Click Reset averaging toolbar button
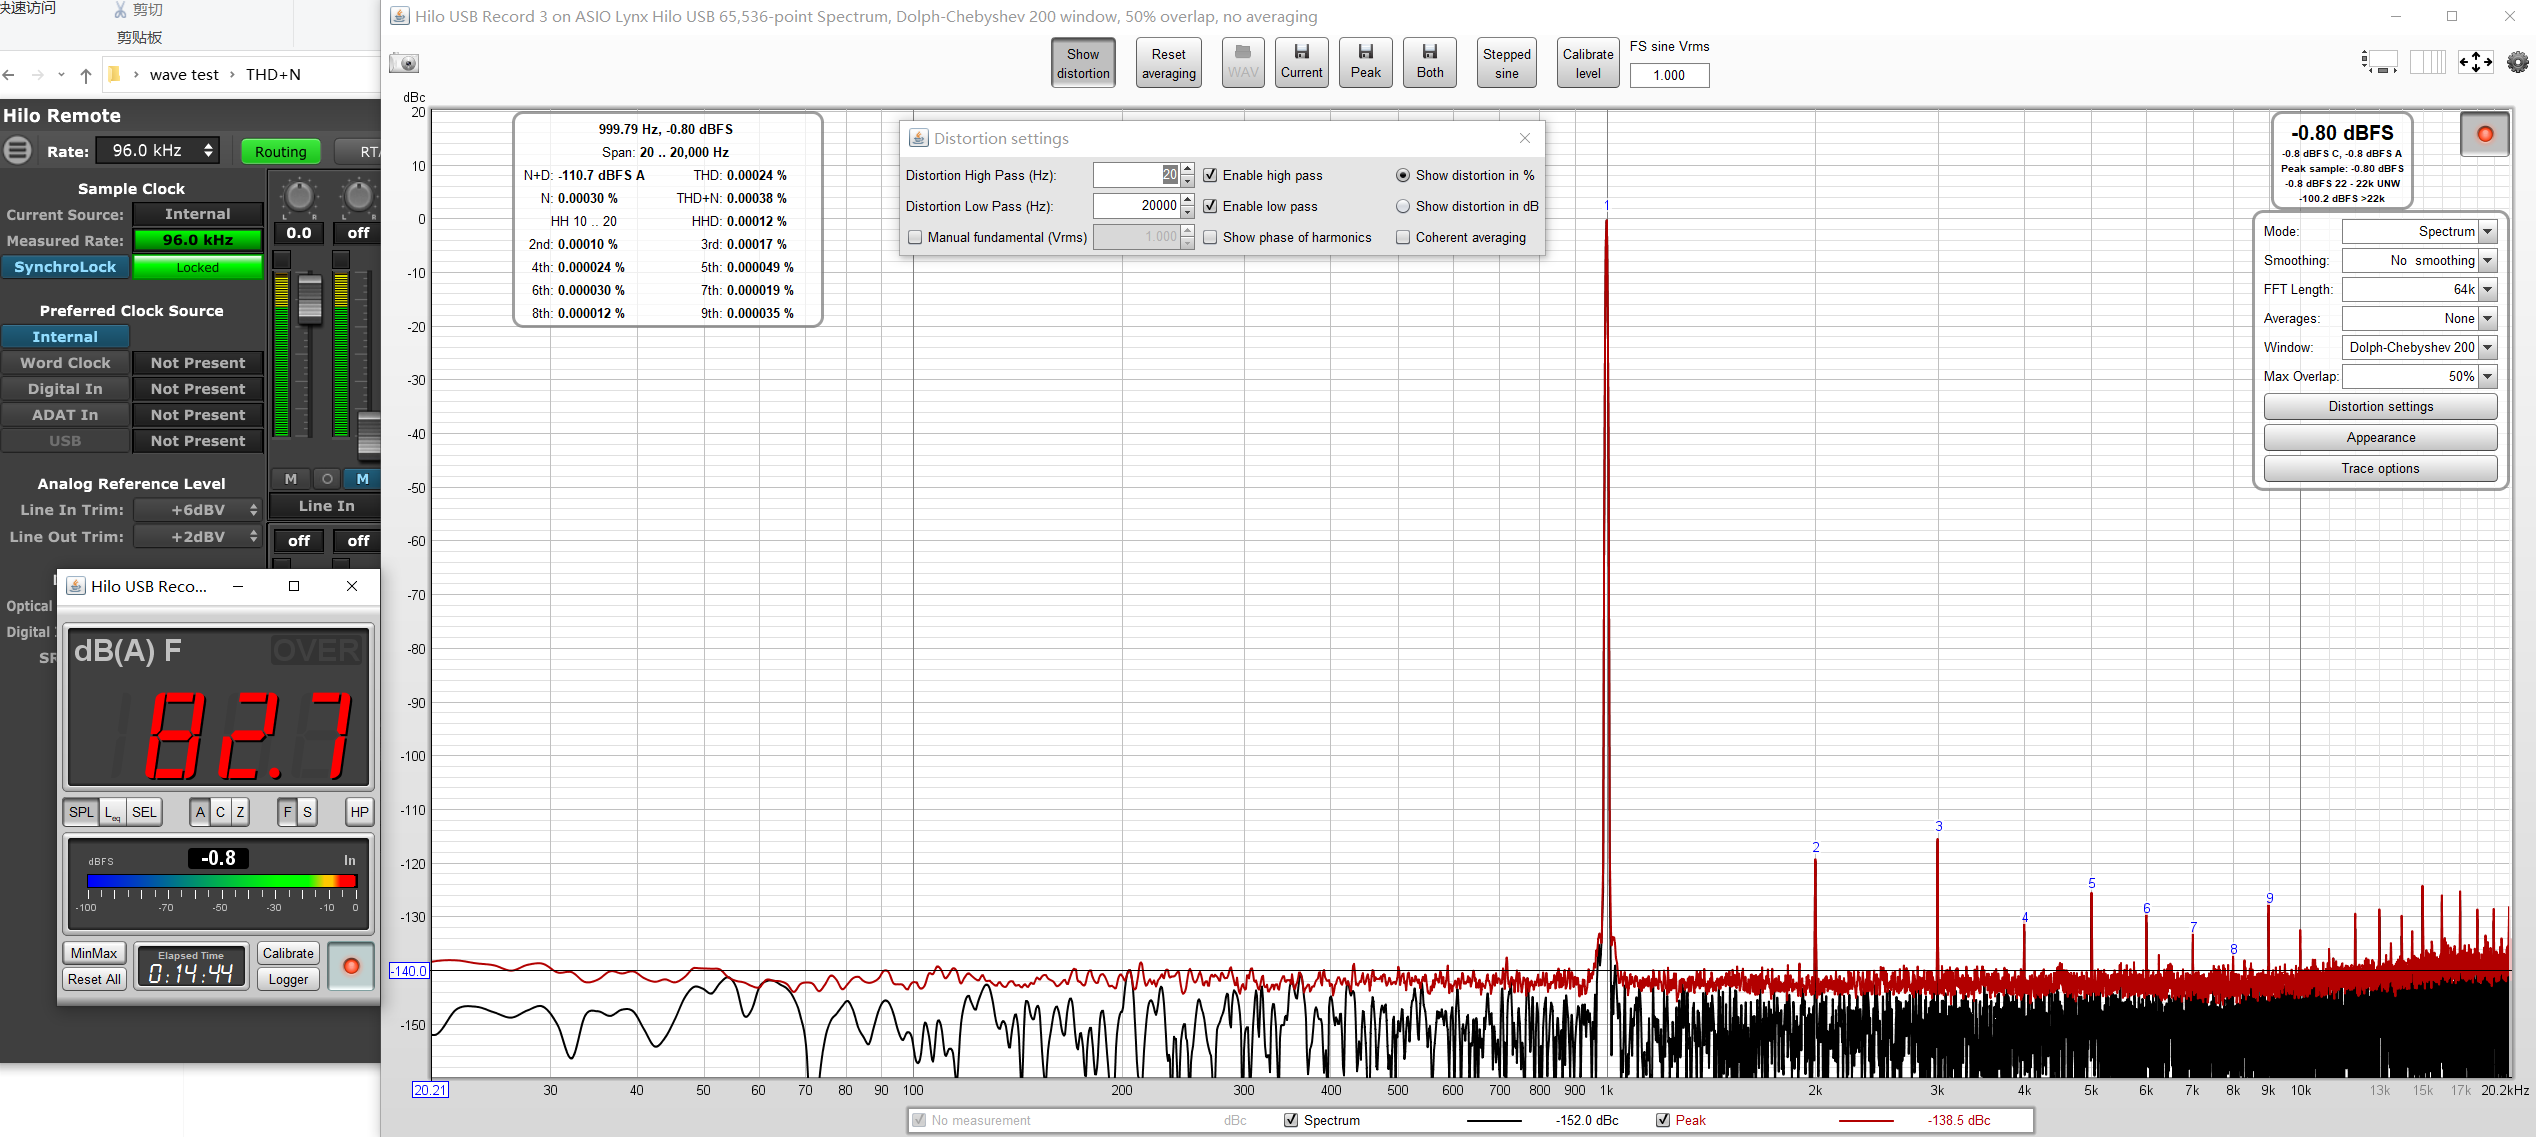 tap(1168, 63)
